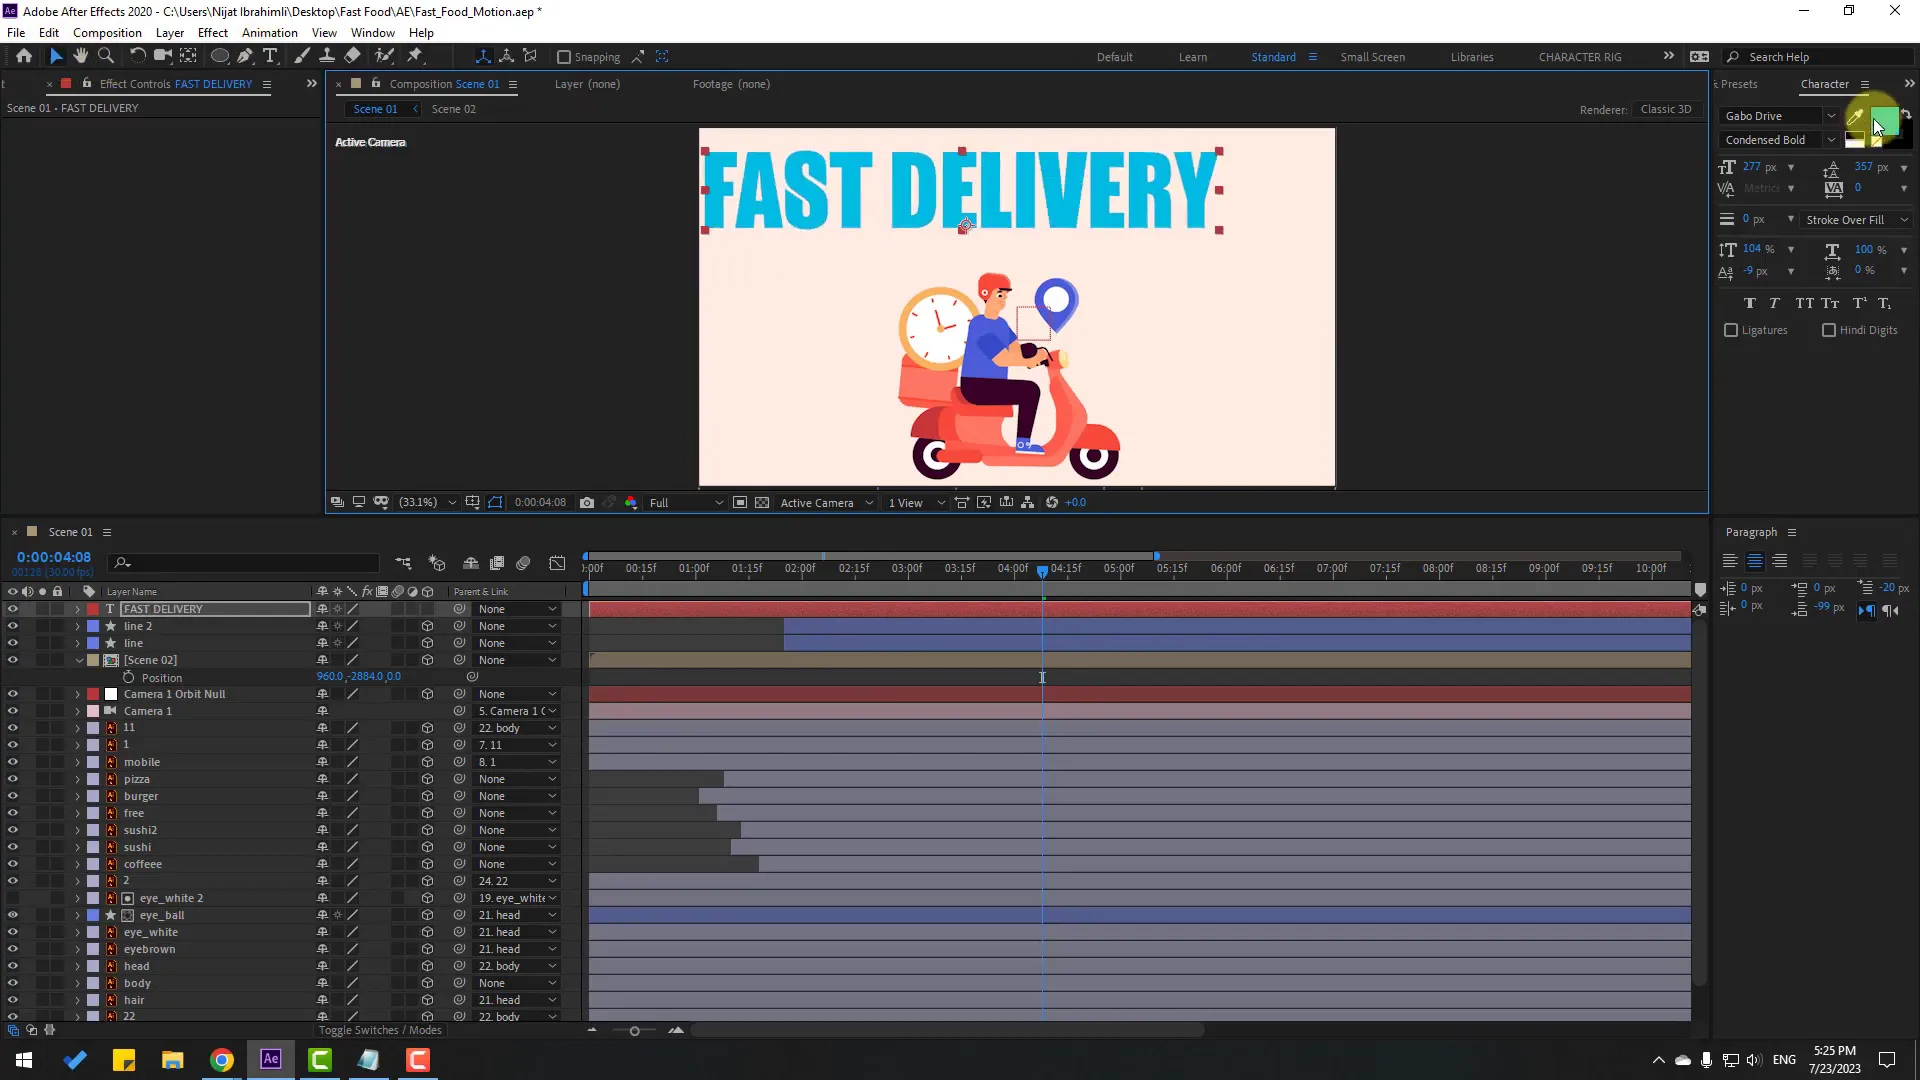
Task: Take a snapshot of the composition
Action: 587,502
